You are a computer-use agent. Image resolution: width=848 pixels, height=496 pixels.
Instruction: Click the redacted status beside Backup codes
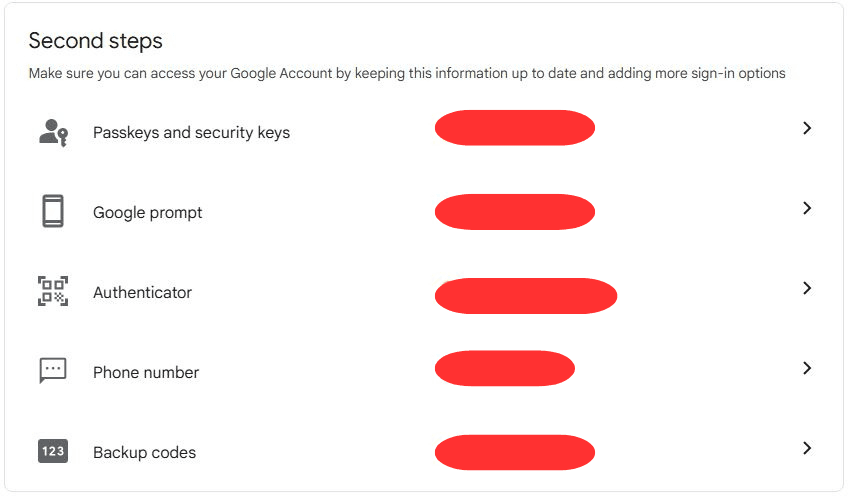point(515,452)
